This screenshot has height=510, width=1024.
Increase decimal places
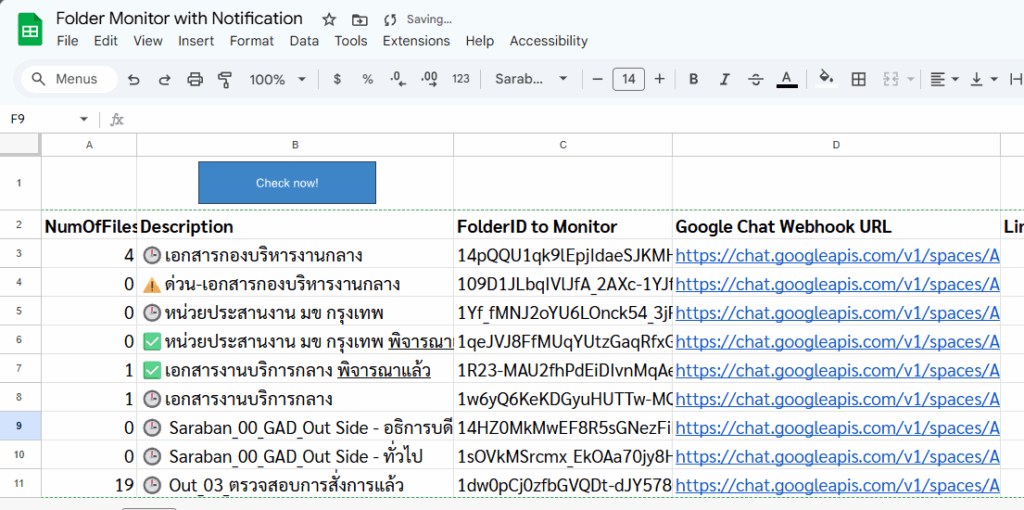[x=429, y=79]
